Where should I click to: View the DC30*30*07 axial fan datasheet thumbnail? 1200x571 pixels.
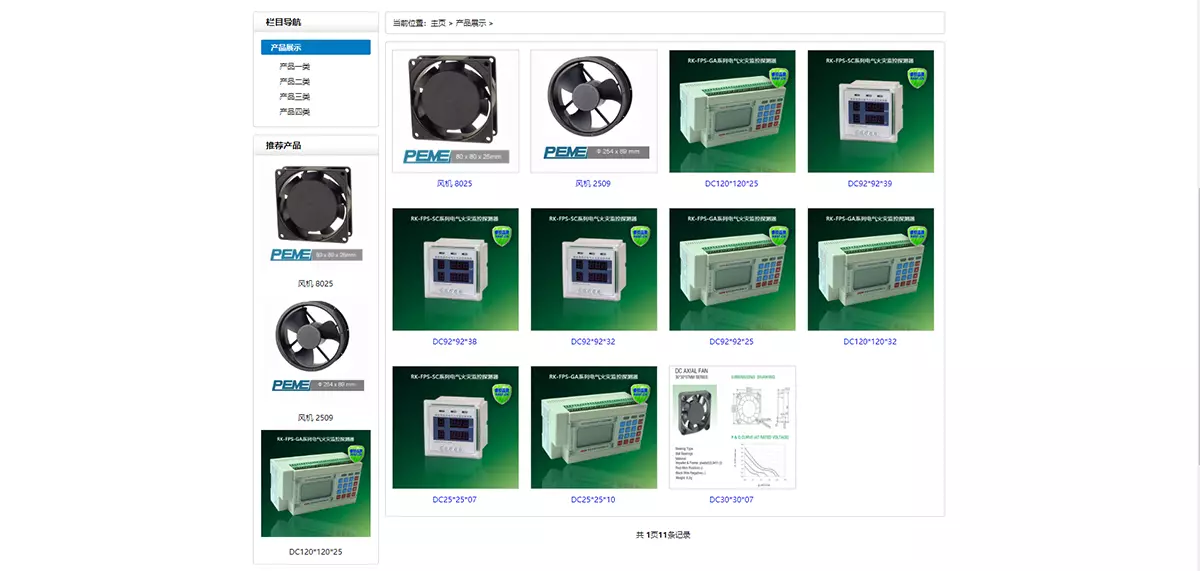(732, 427)
